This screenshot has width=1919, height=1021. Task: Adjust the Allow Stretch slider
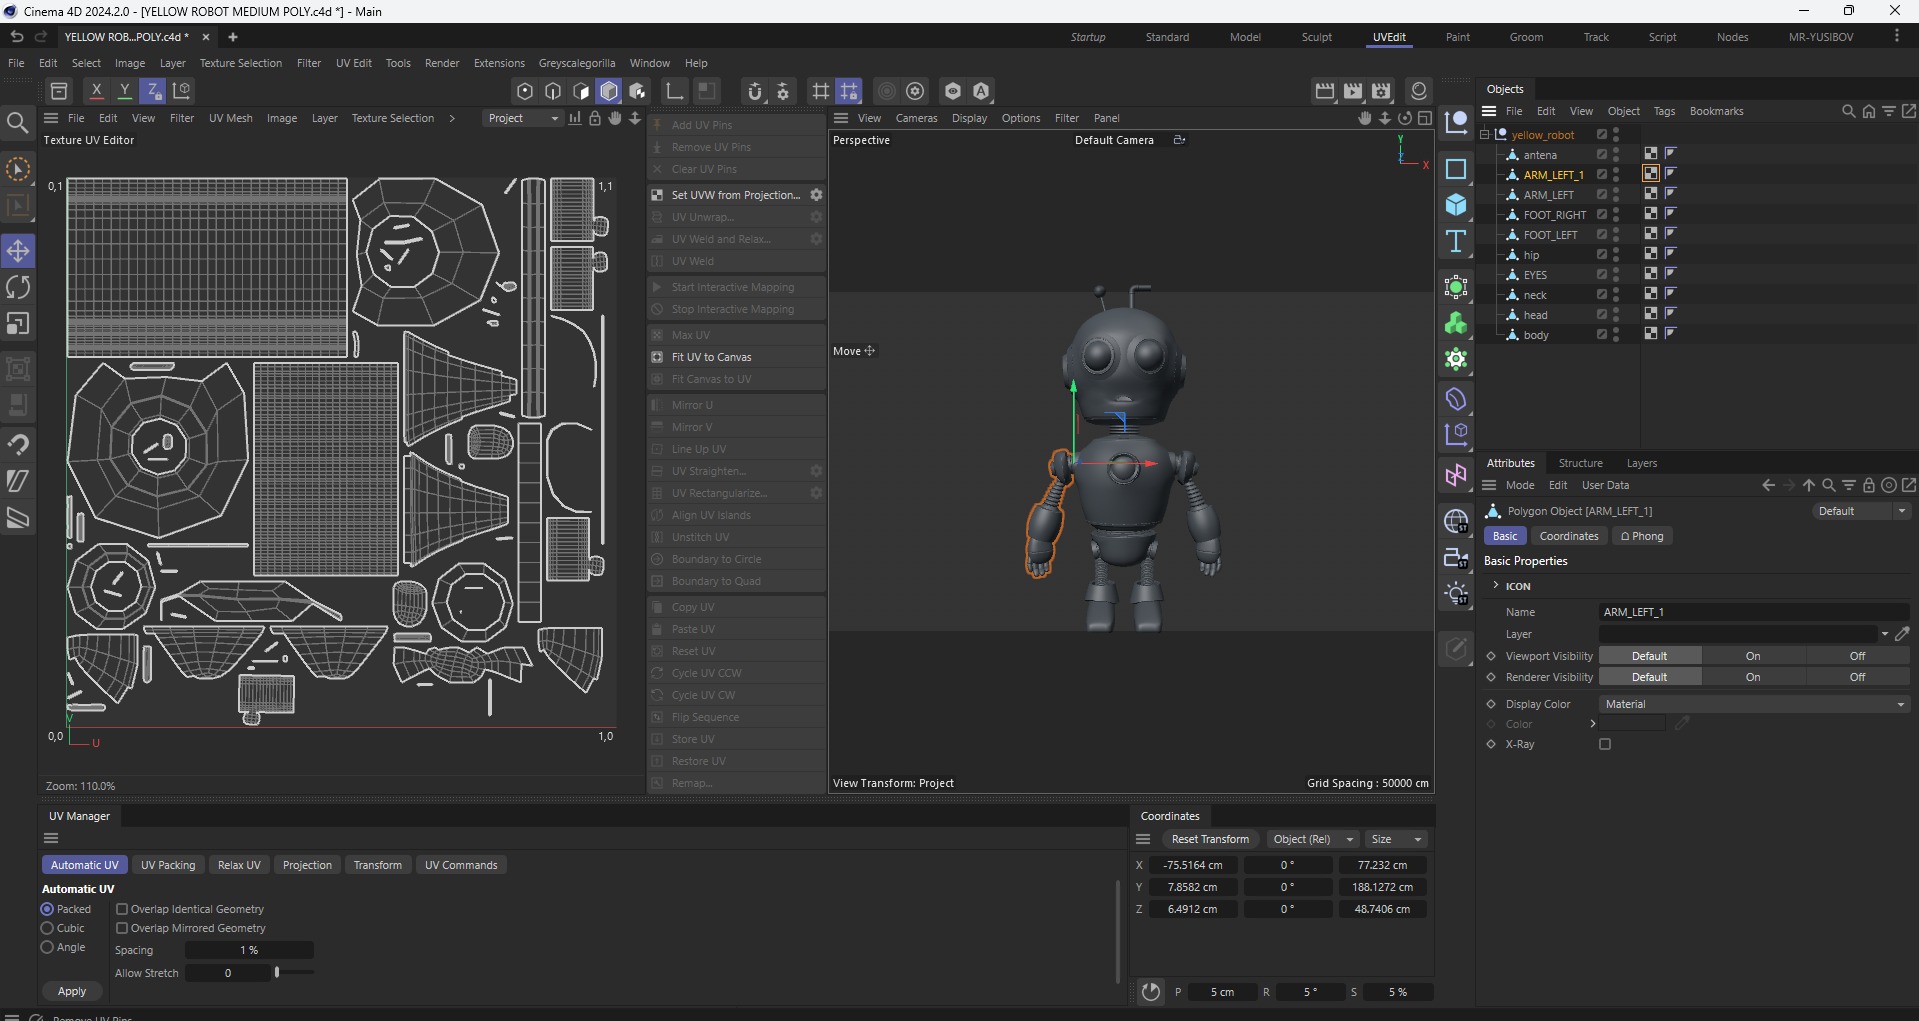[x=277, y=972]
